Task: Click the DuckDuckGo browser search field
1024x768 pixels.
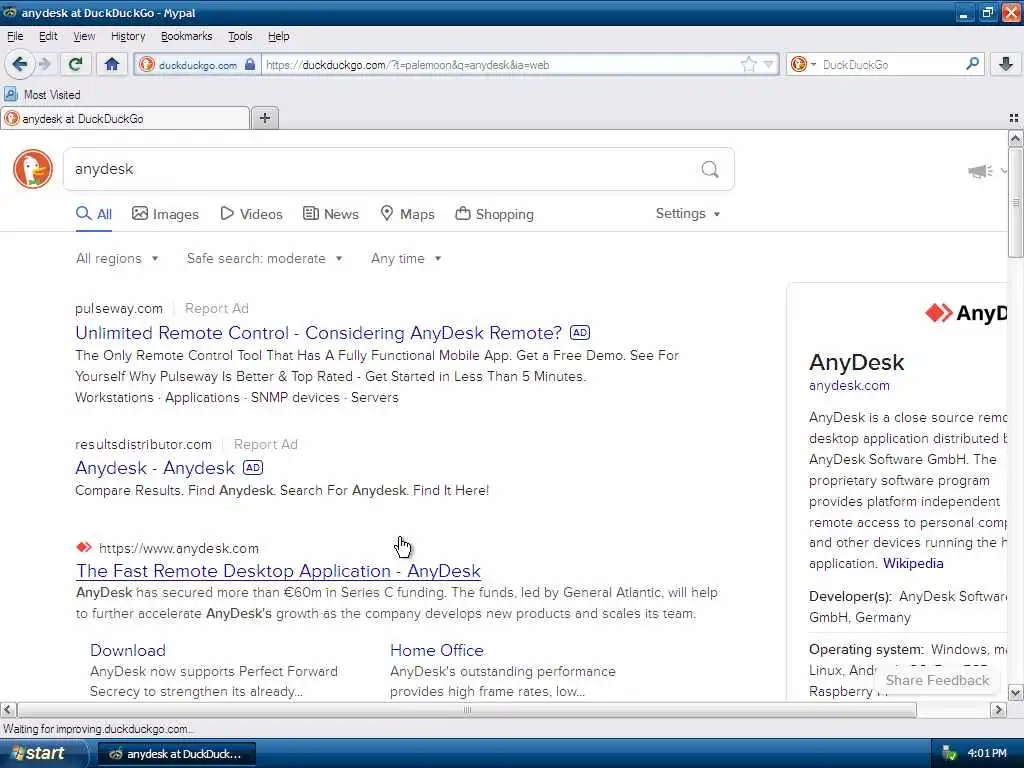Action: [891, 65]
